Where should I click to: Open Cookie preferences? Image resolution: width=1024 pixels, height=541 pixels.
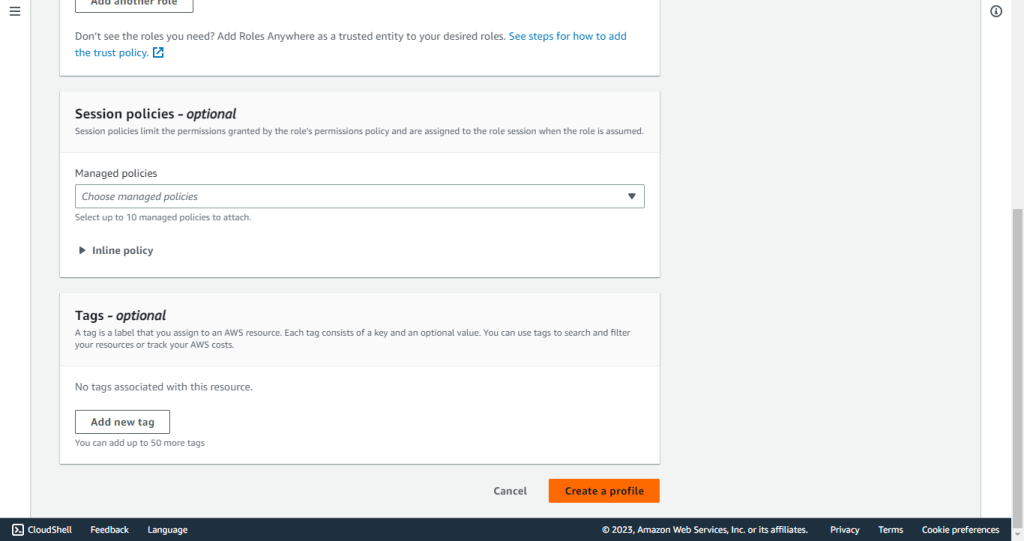point(960,530)
